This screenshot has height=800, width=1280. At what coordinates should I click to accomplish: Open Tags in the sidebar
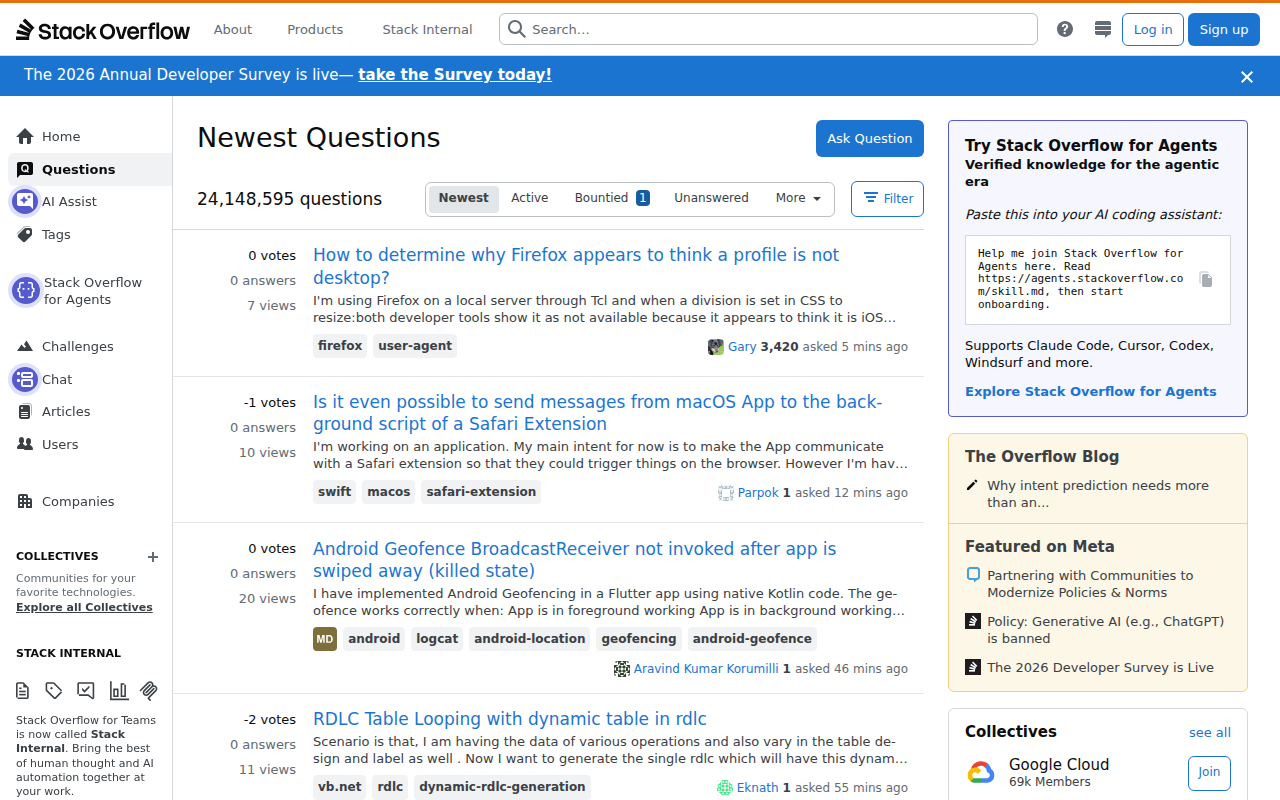point(90,234)
